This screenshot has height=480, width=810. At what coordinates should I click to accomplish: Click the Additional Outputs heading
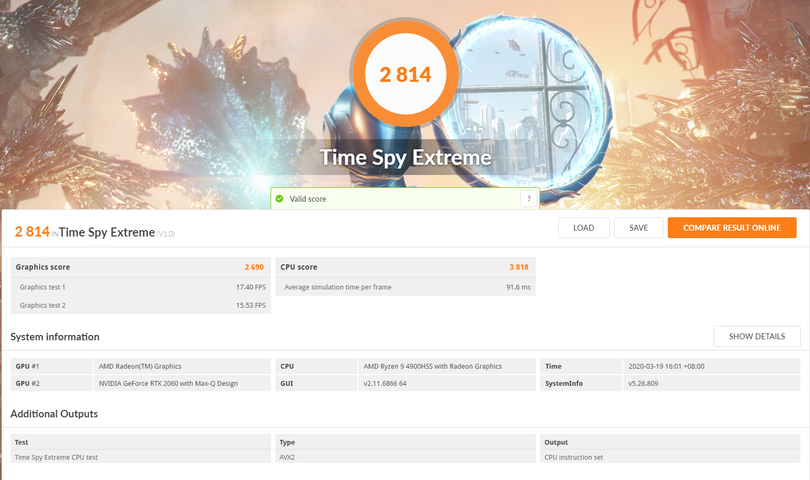tap(54, 414)
